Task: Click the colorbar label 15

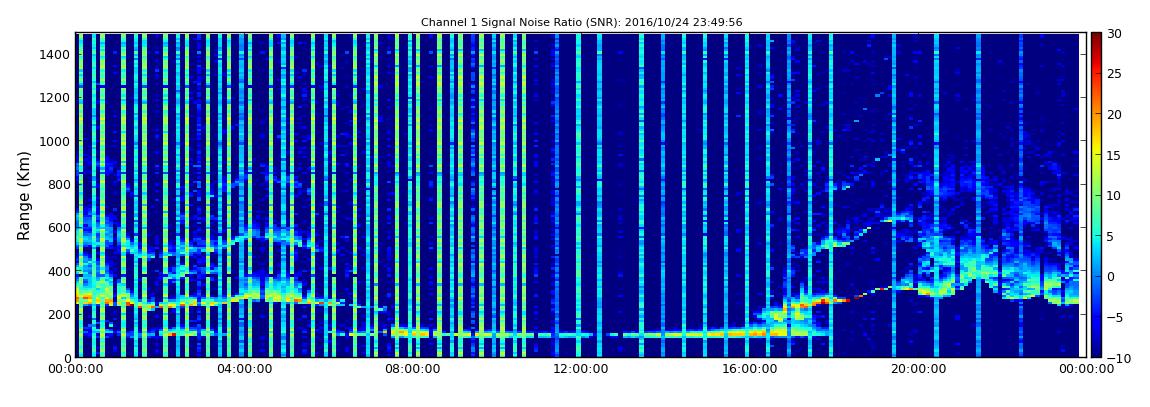Action: (1115, 155)
